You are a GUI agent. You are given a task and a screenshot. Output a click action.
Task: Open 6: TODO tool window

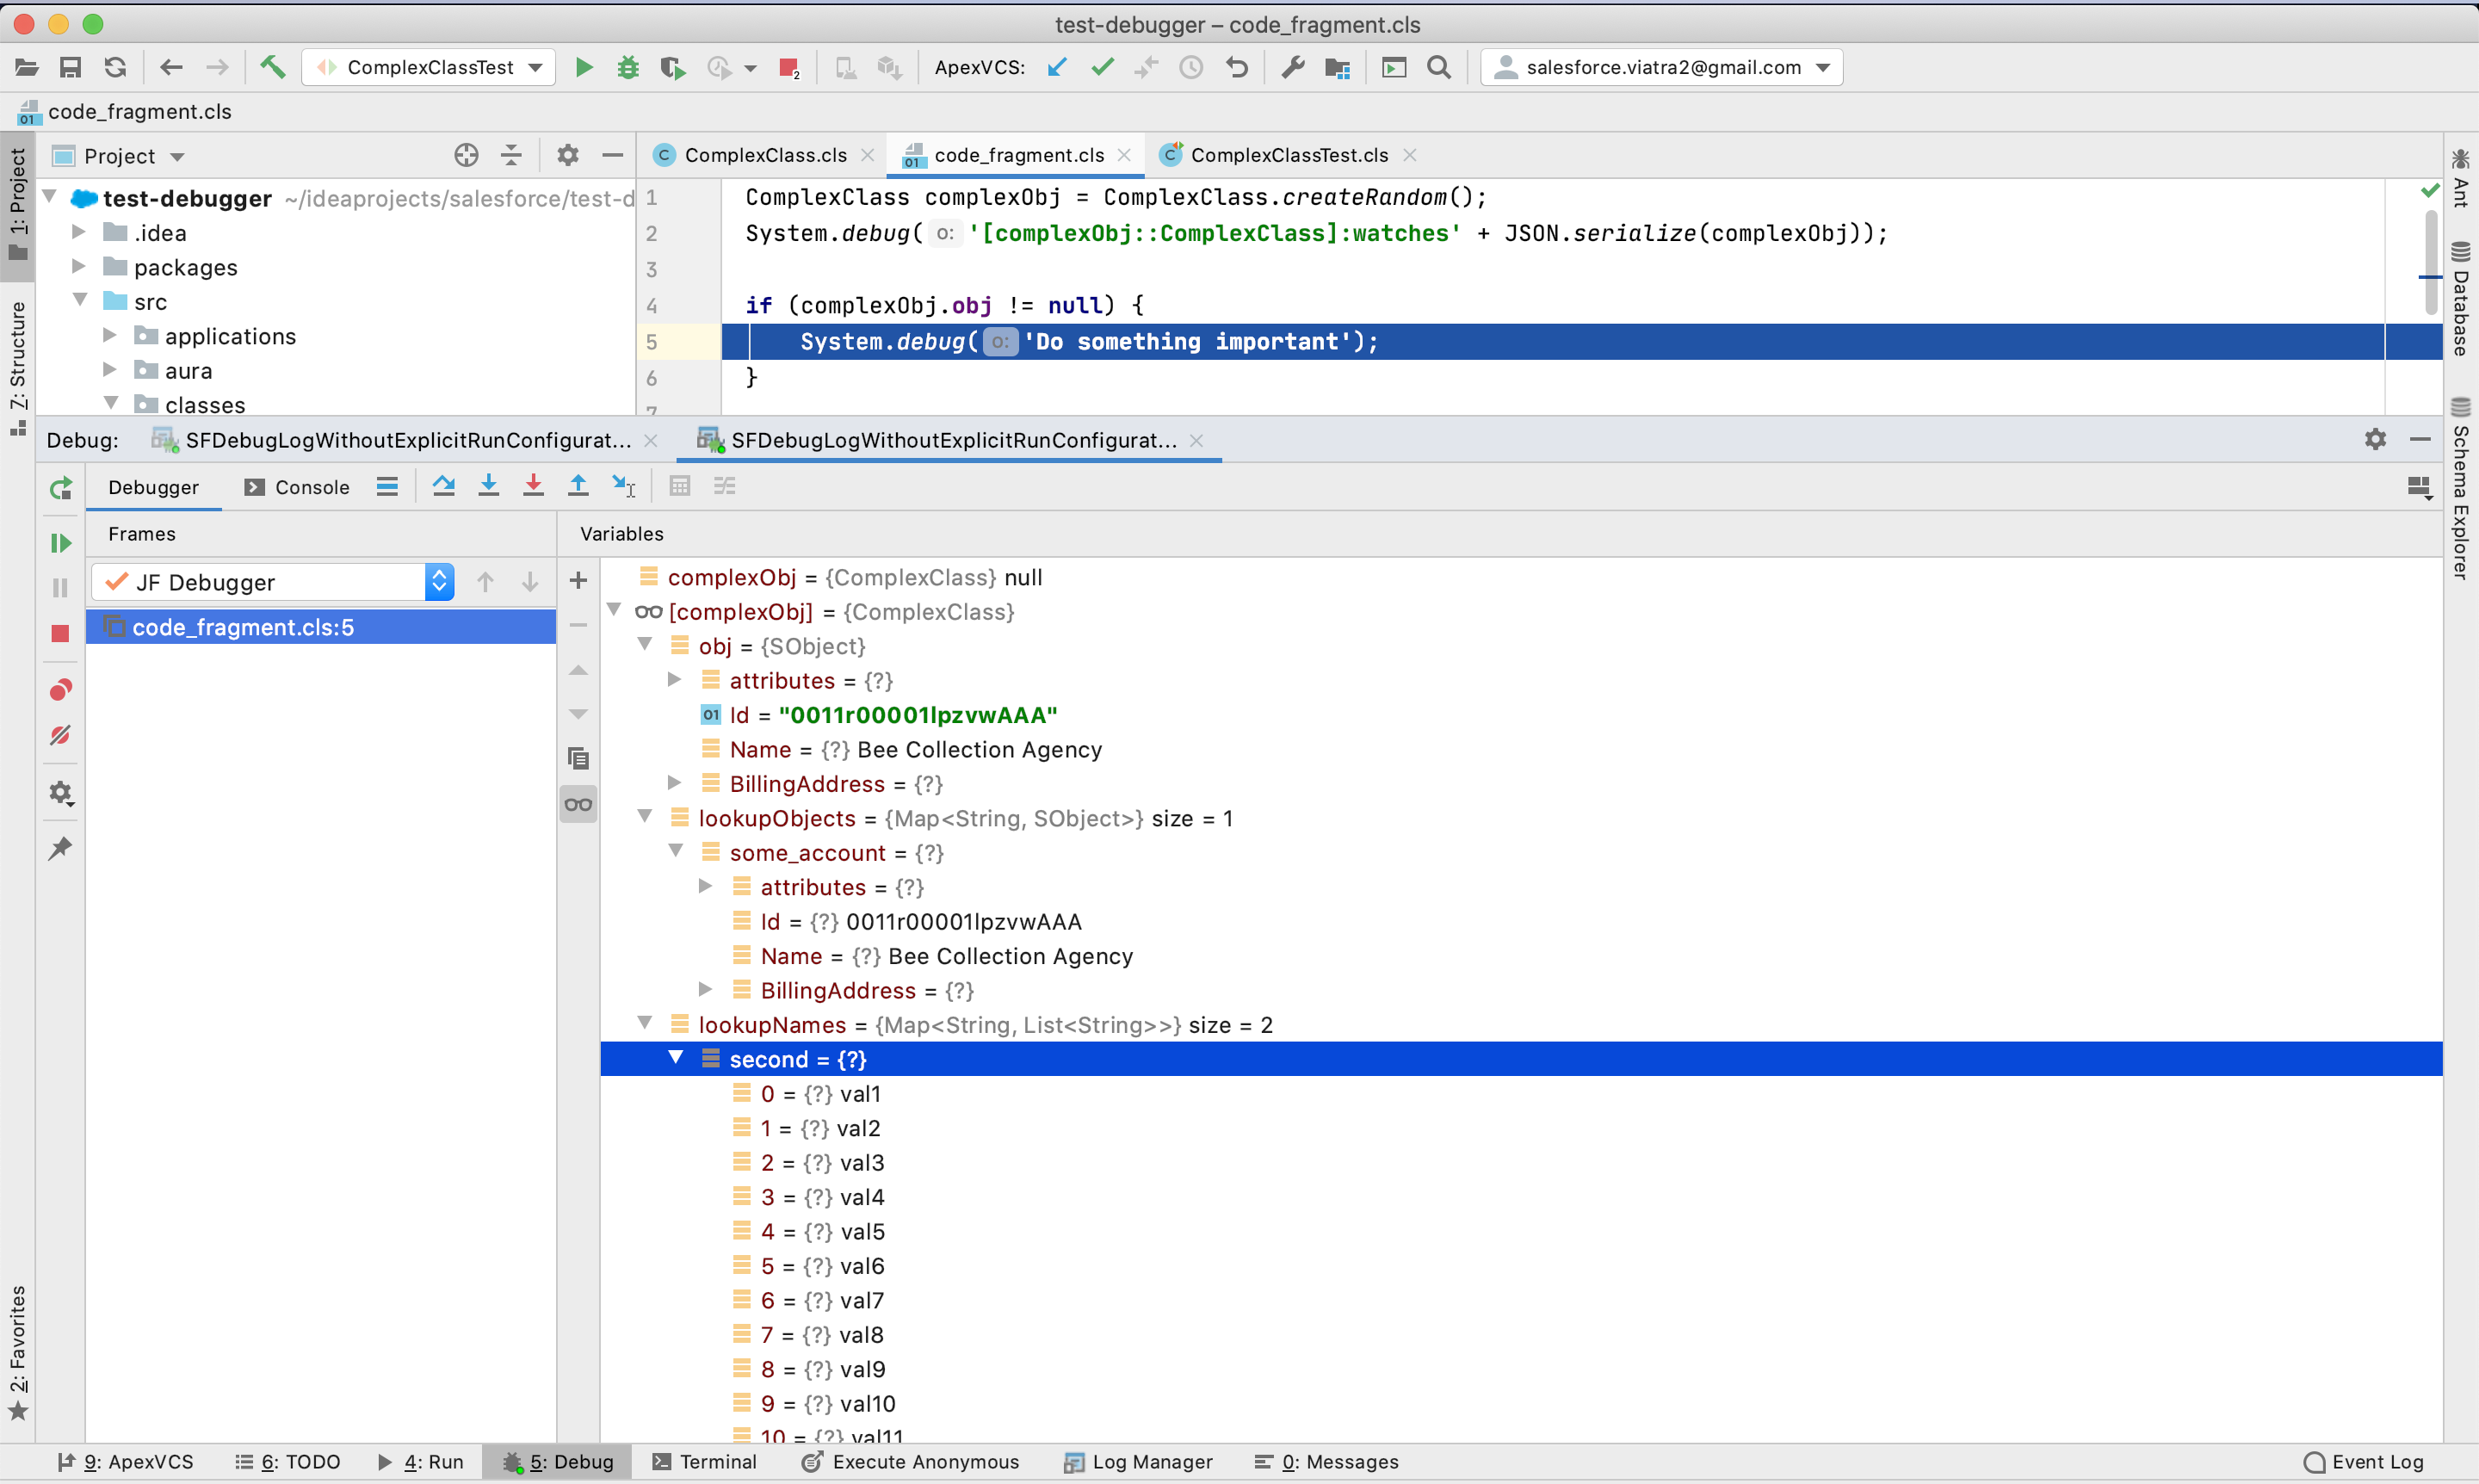tap(288, 1462)
